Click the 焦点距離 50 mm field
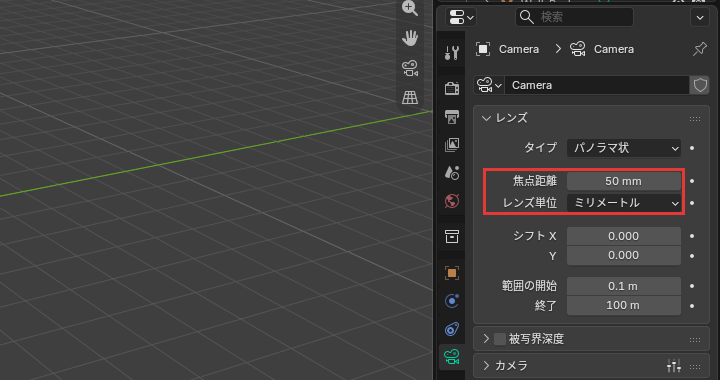This screenshot has height=380, width=720. click(x=624, y=181)
